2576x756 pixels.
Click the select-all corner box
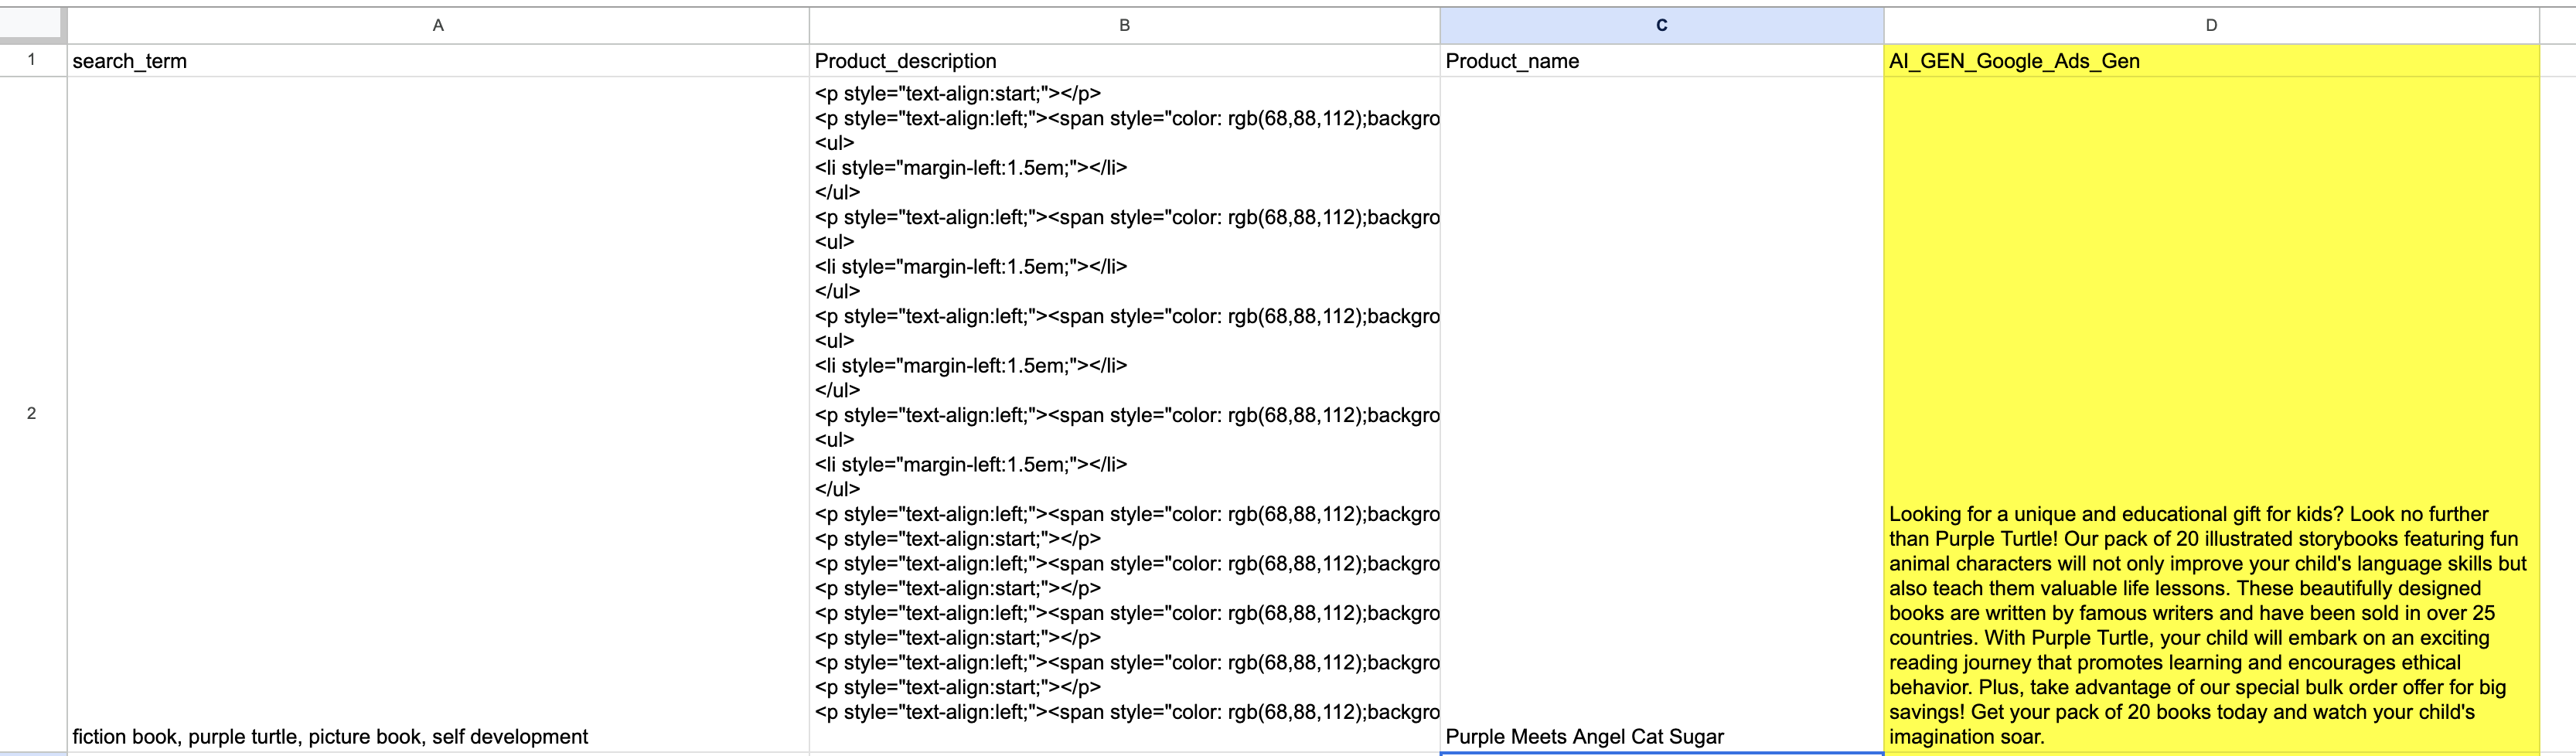(x=32, y=25)
